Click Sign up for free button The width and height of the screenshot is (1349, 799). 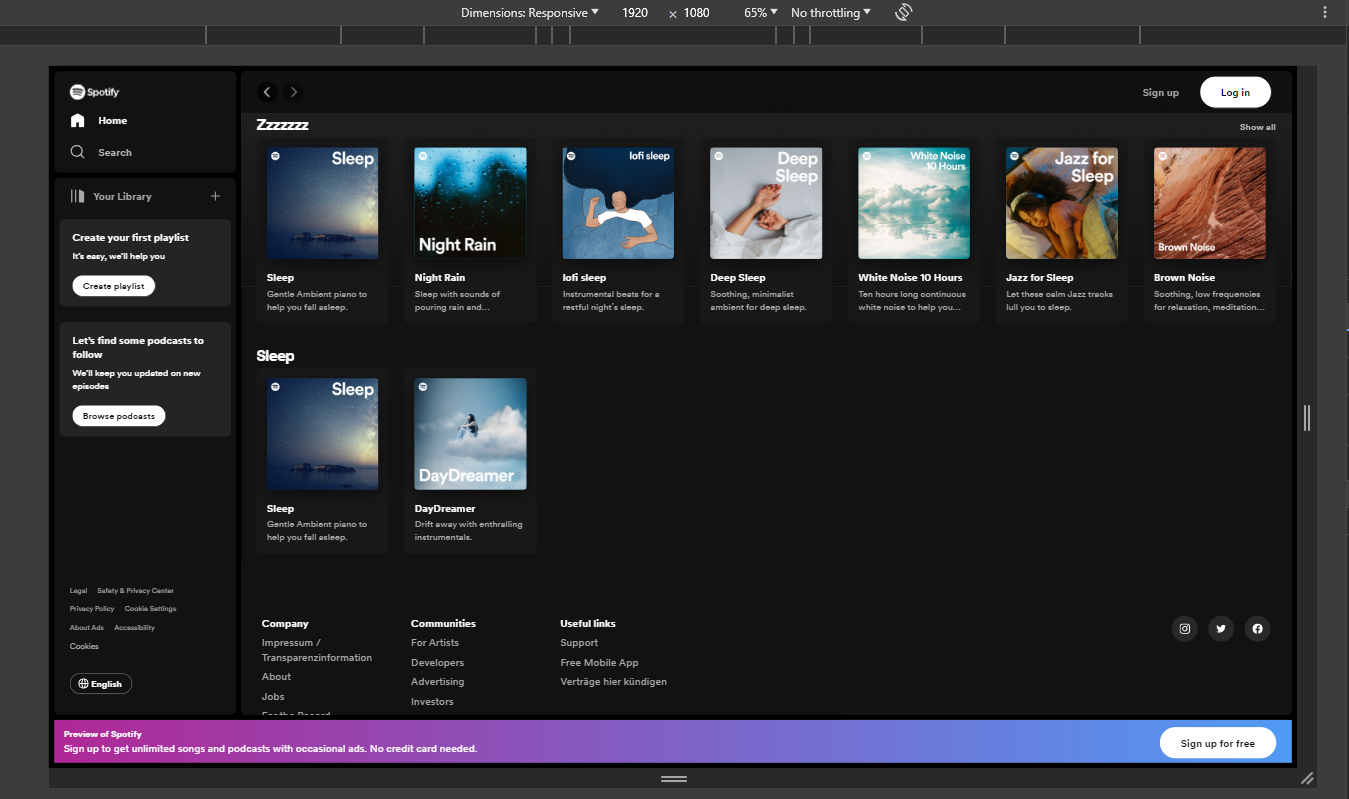coord(1217,743)
